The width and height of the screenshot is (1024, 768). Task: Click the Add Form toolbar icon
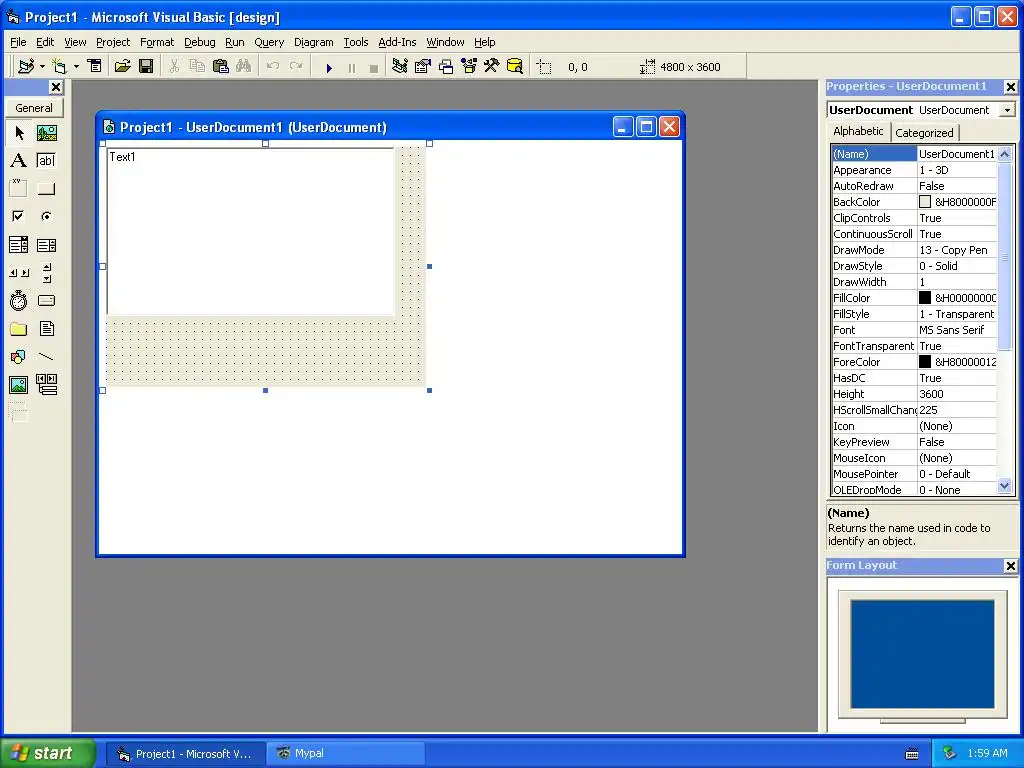pos(59,67)
